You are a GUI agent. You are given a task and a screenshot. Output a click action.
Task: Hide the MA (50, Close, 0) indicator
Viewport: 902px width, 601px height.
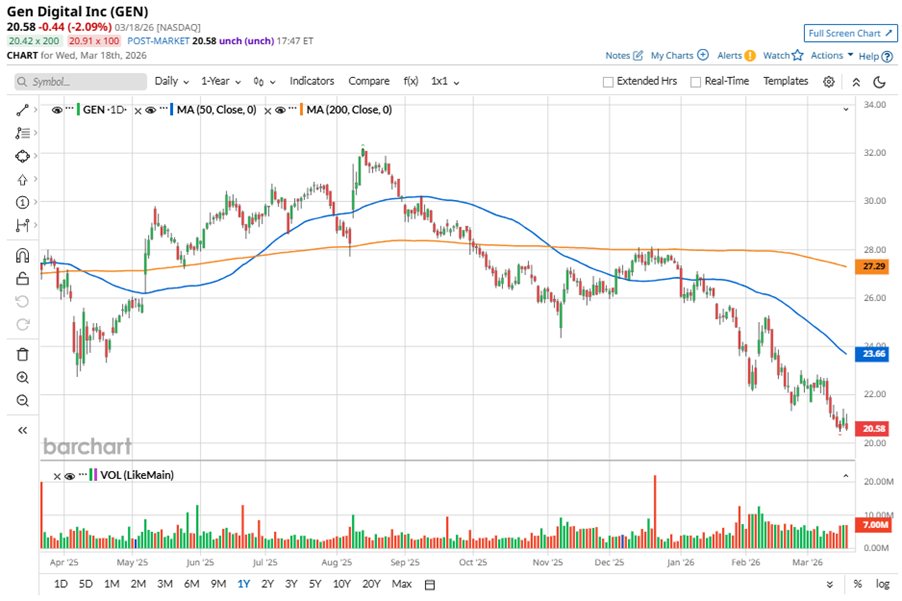149,110
